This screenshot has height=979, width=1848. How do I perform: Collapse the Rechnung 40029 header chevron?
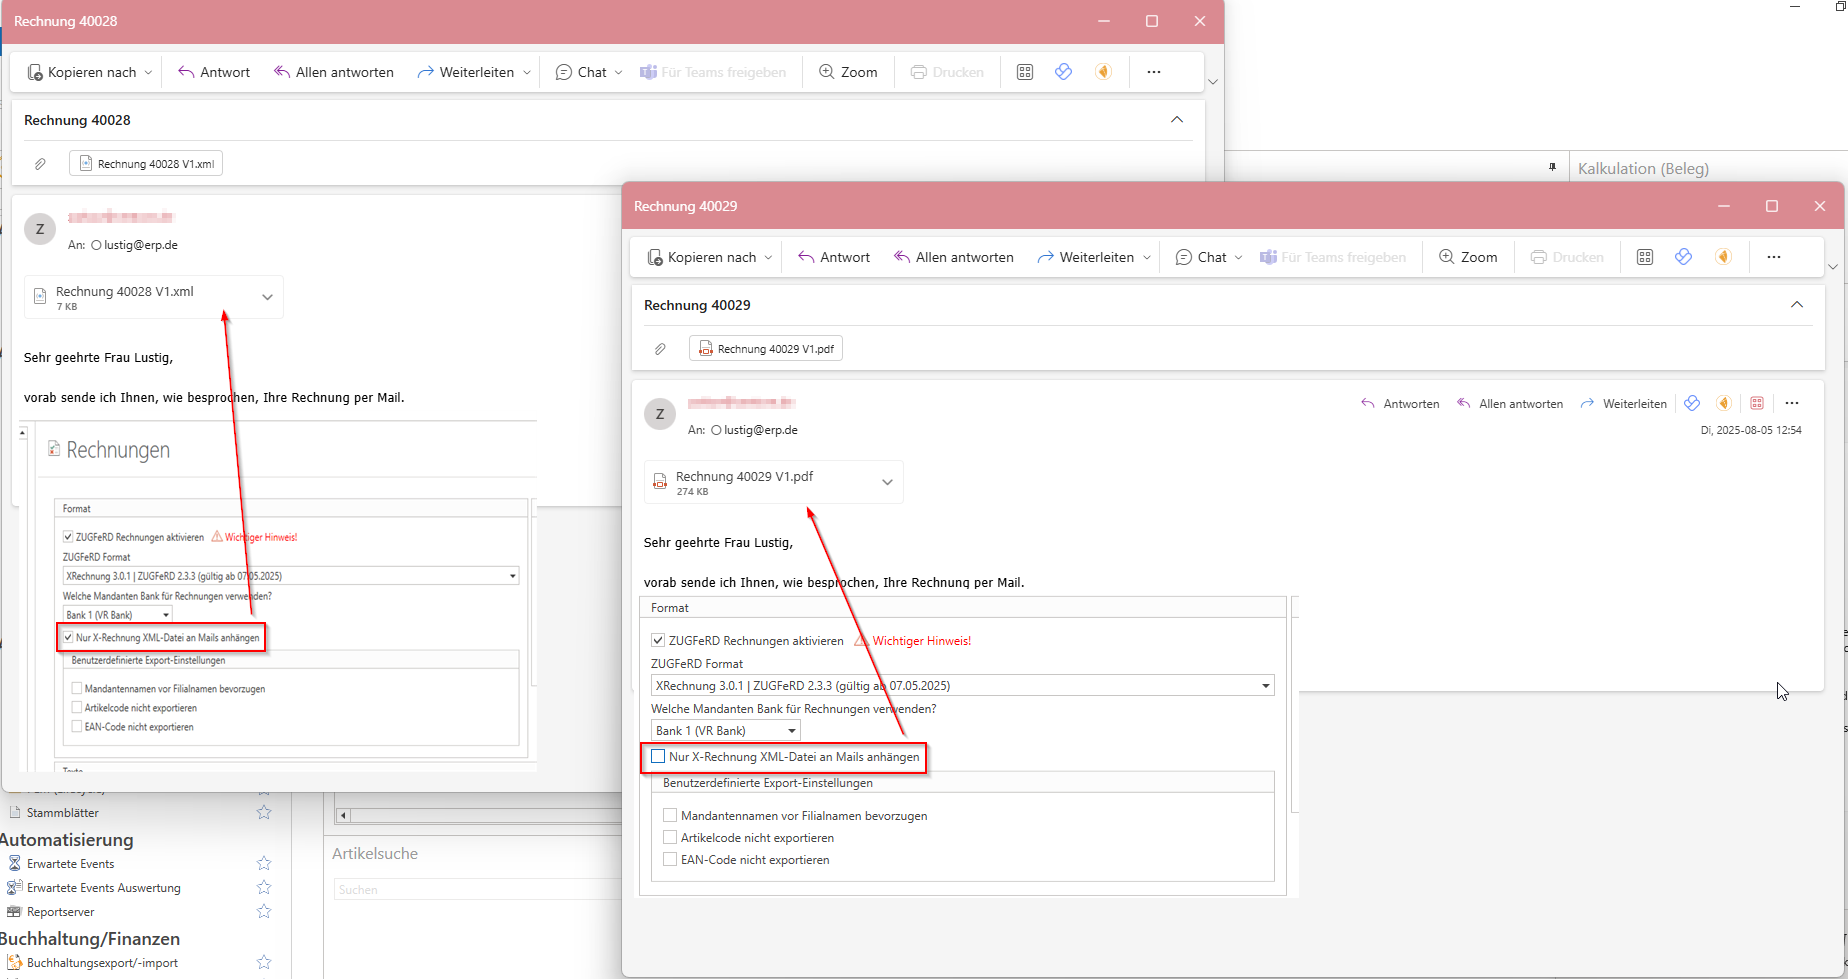(x=1796, y=305)
